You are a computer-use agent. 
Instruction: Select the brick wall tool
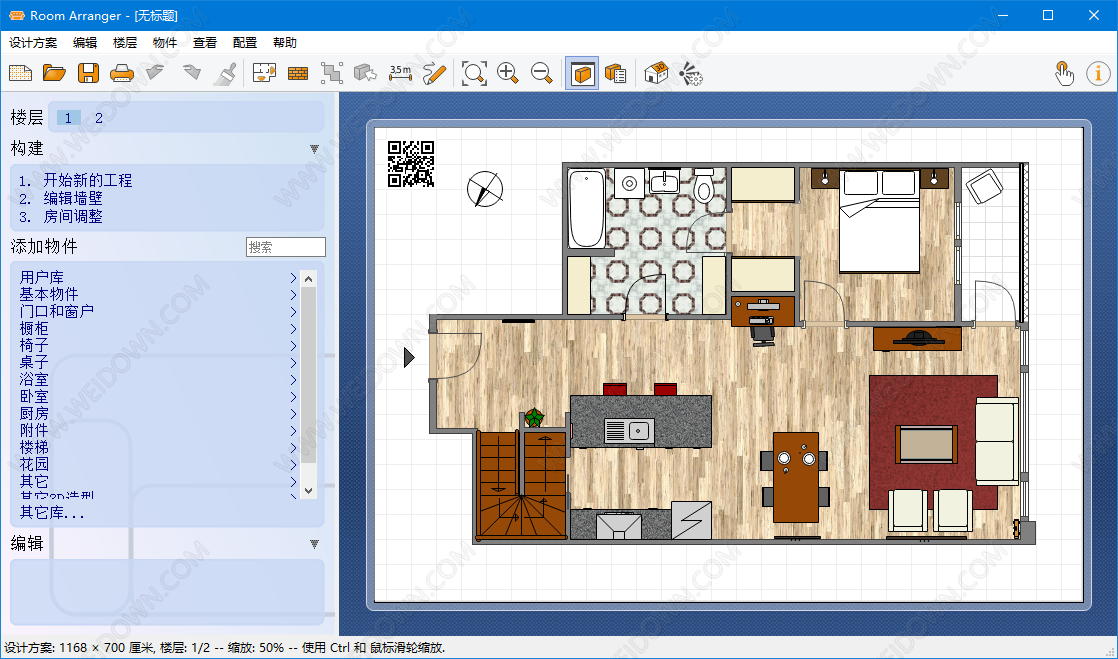coord(298,73)
